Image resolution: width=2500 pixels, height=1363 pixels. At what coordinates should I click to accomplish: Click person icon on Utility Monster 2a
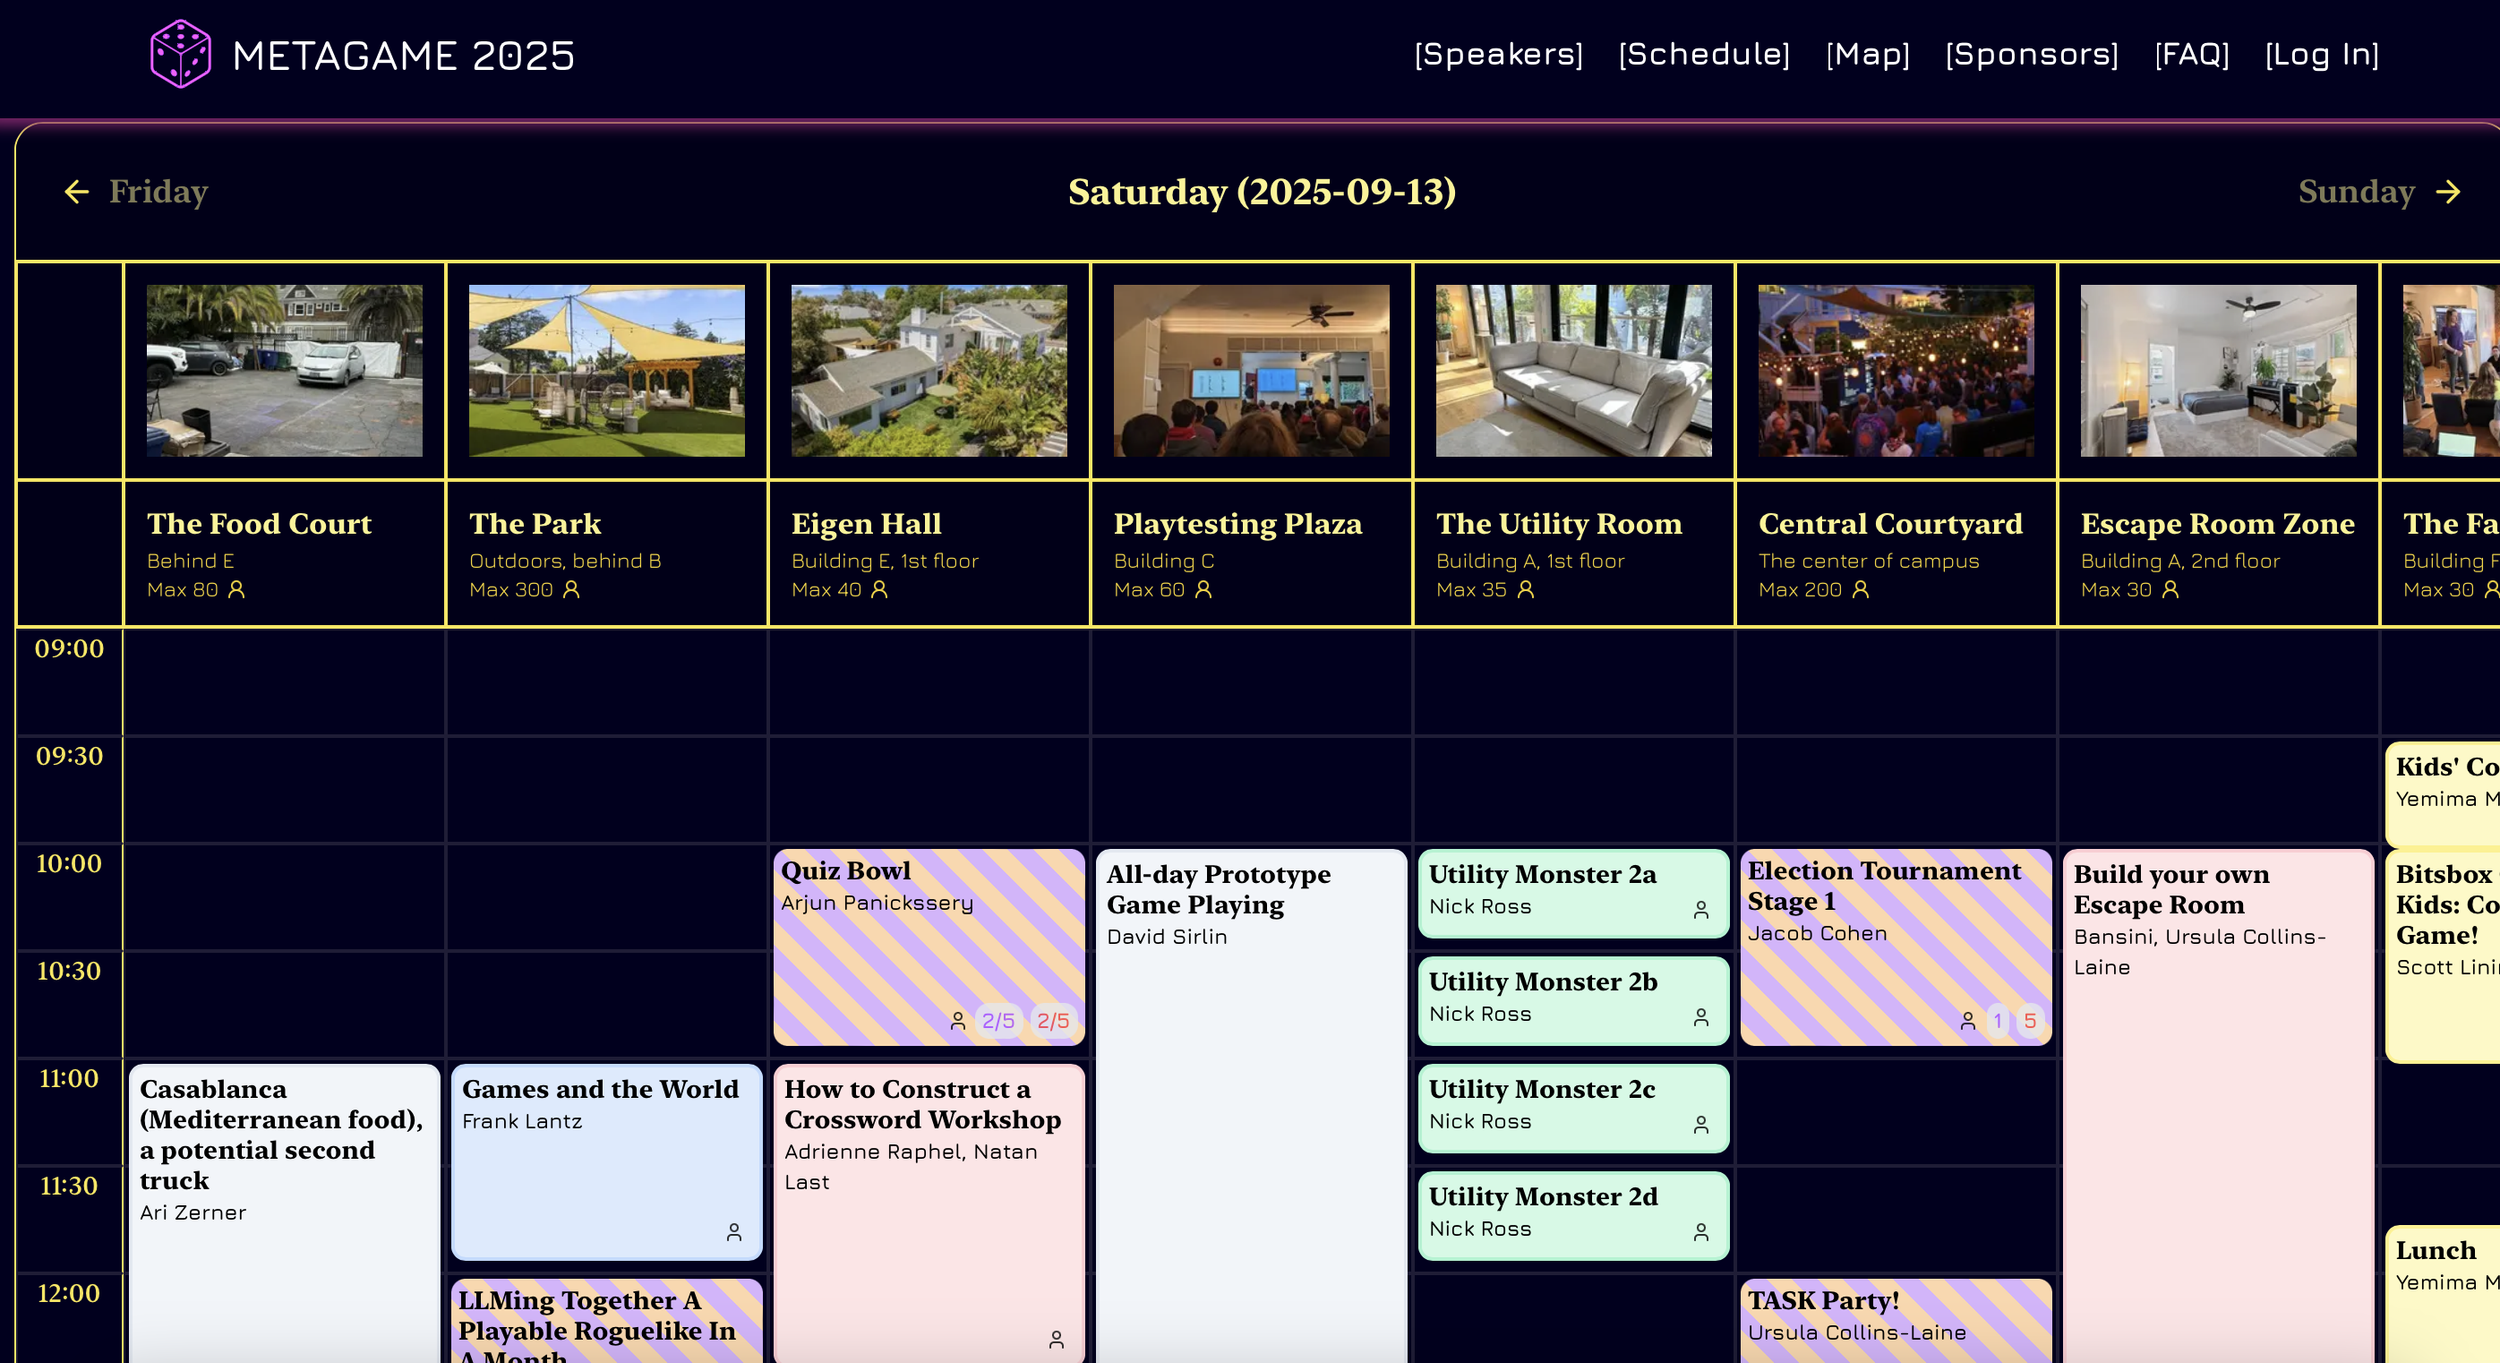[x=1700, y=909]
